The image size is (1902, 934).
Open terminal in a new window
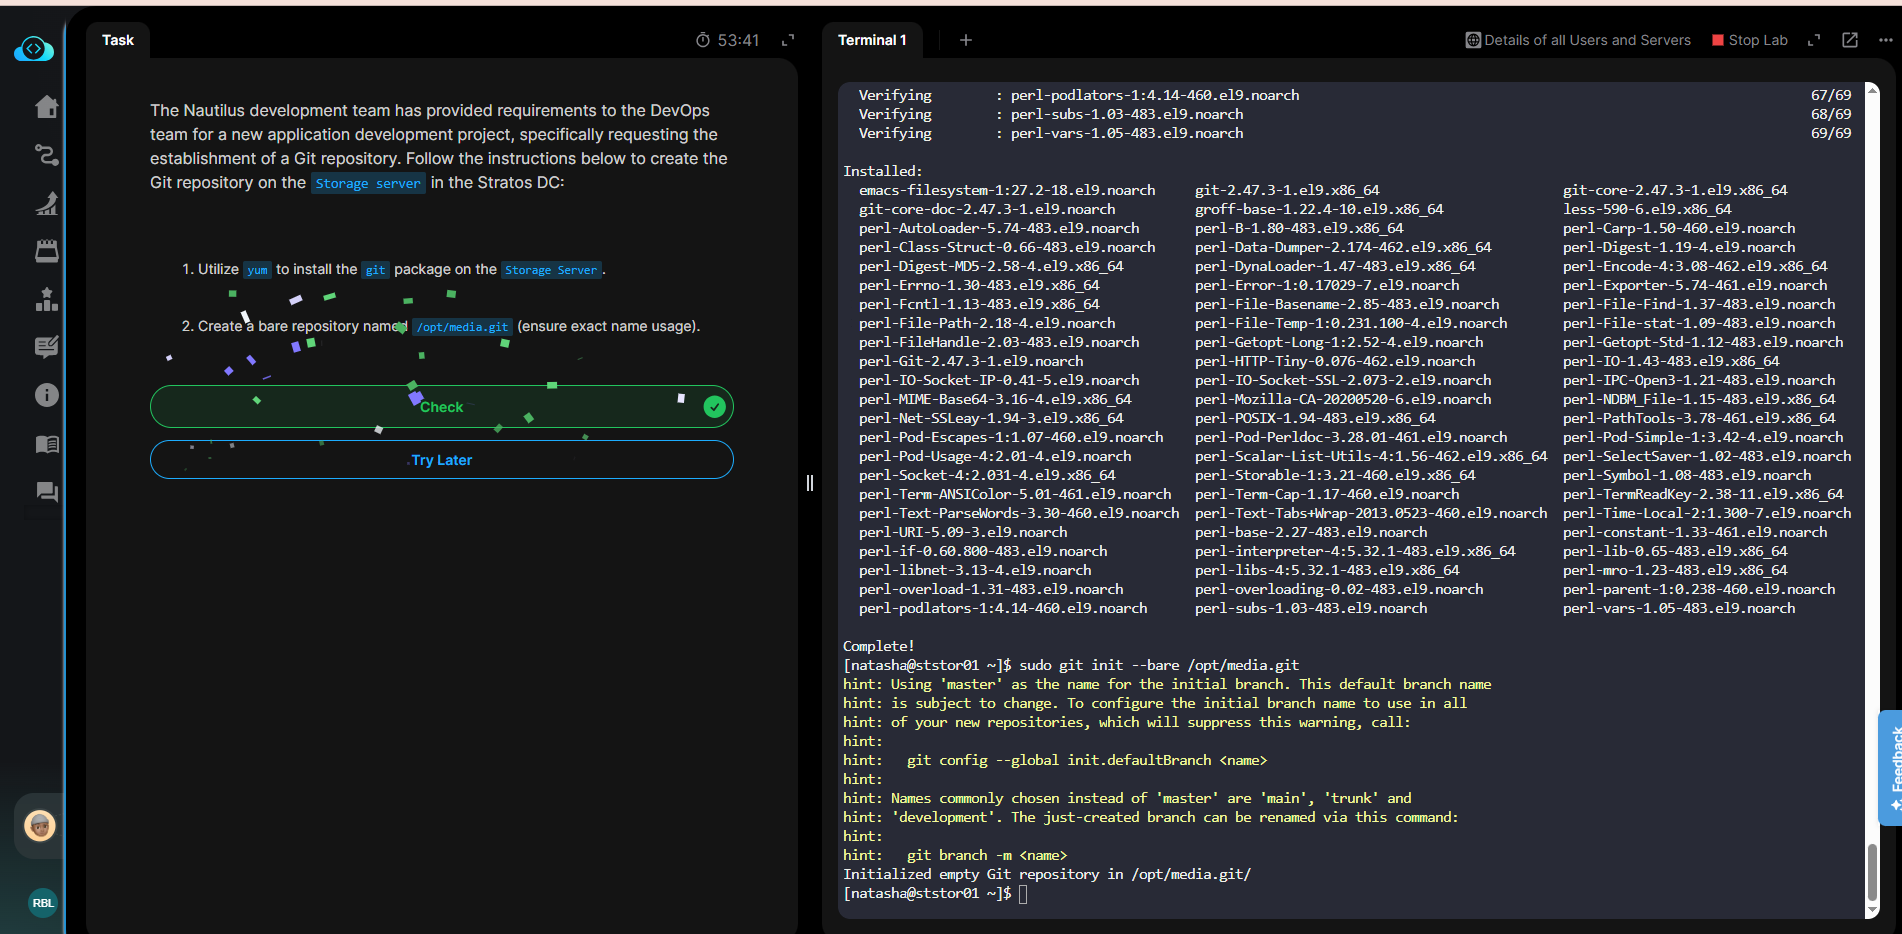tap(1850, 40)
